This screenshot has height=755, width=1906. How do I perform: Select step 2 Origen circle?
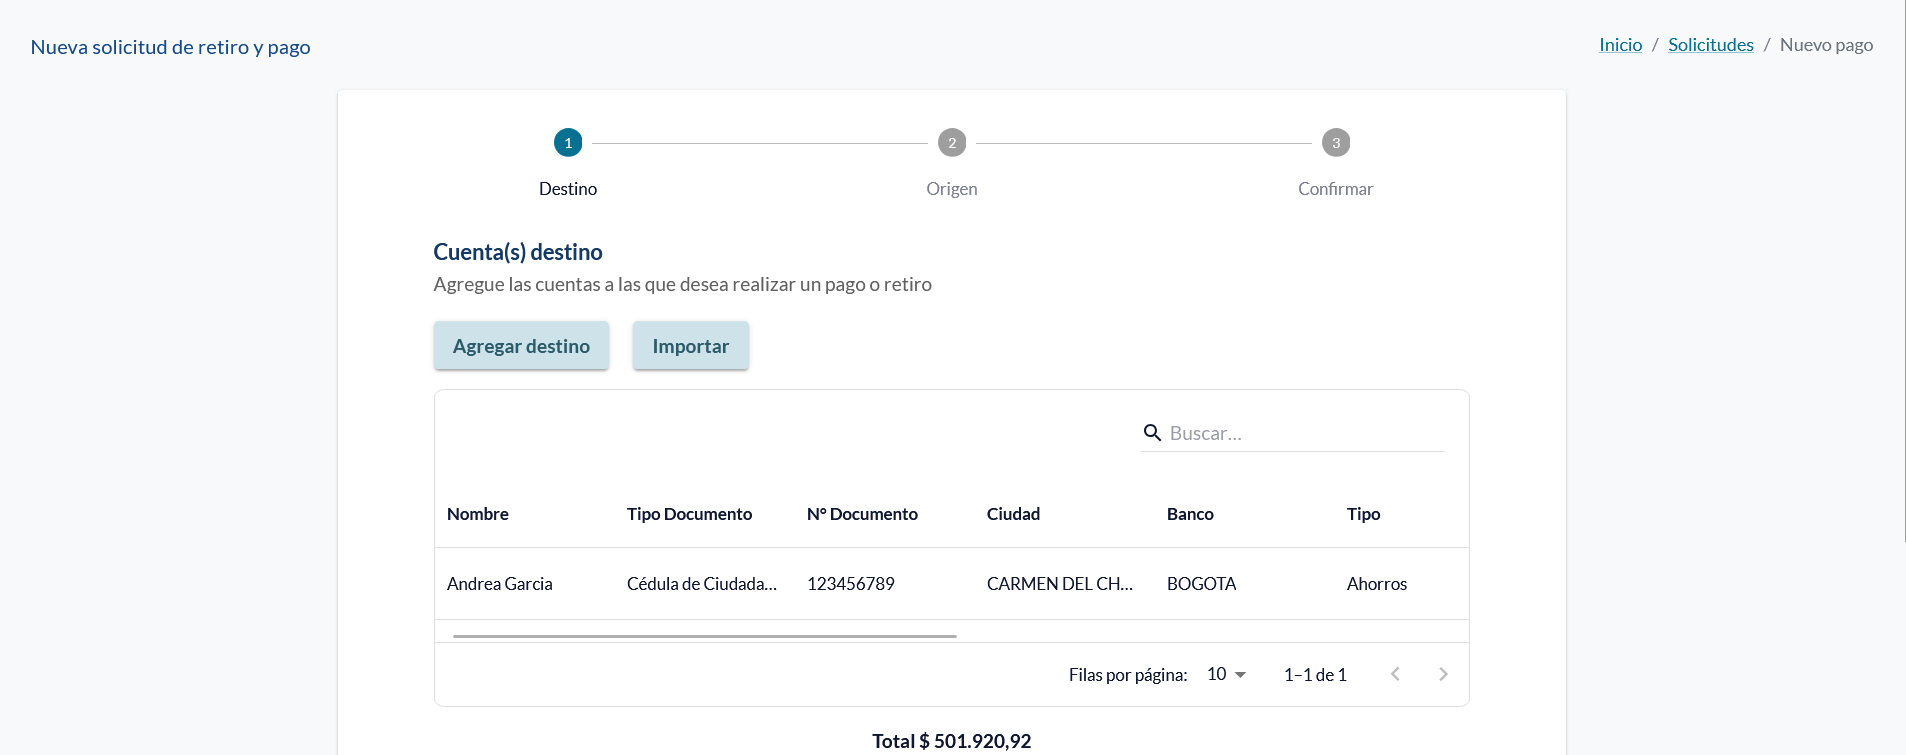[952, 143]
